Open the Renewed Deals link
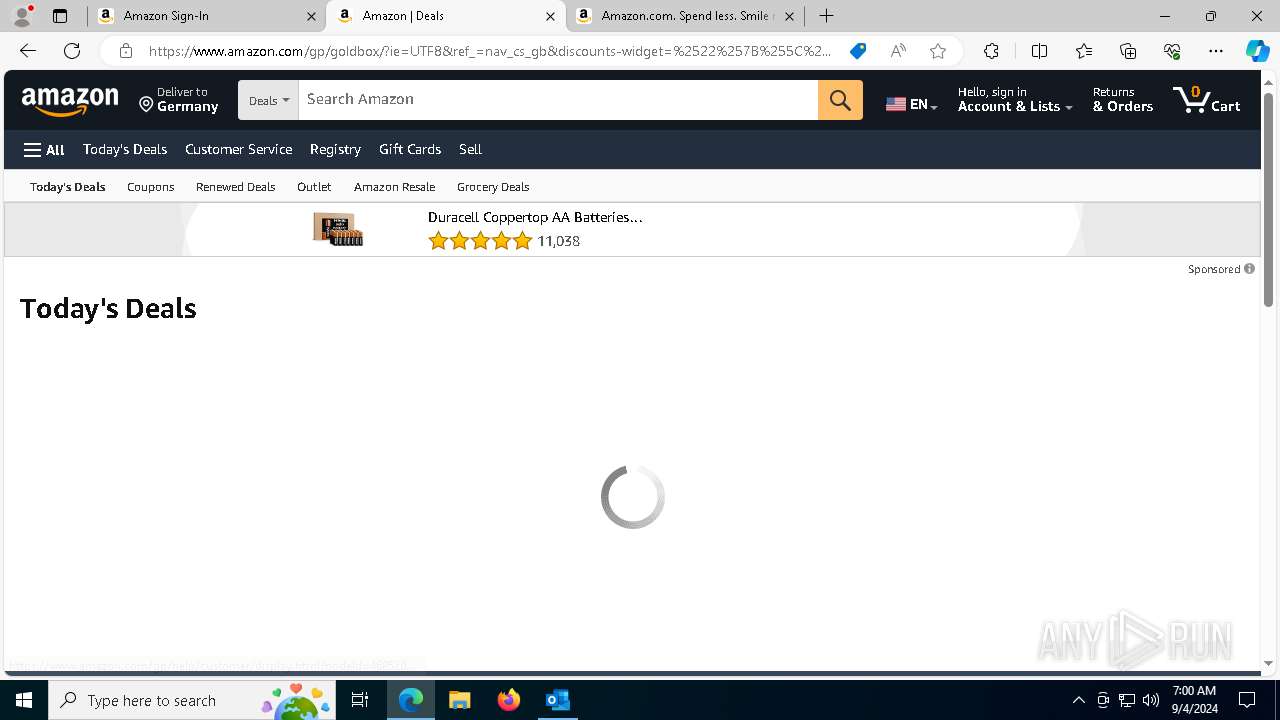 [235, 187]
